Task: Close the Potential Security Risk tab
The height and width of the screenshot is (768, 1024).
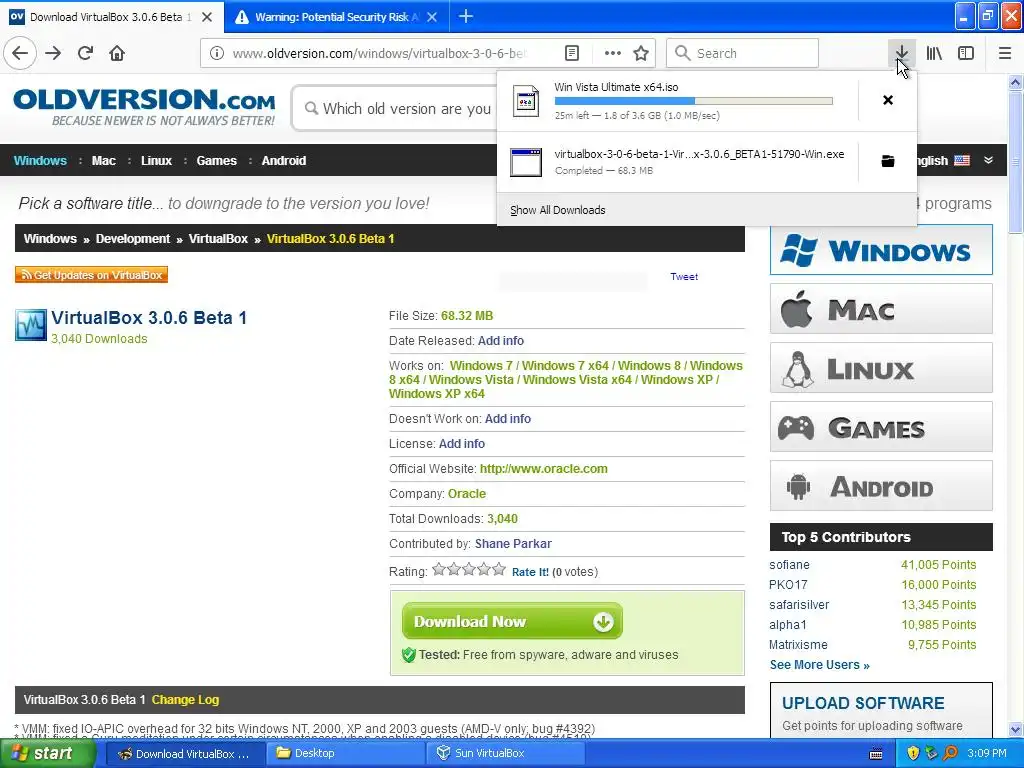Action: click(x=432, y=16)
